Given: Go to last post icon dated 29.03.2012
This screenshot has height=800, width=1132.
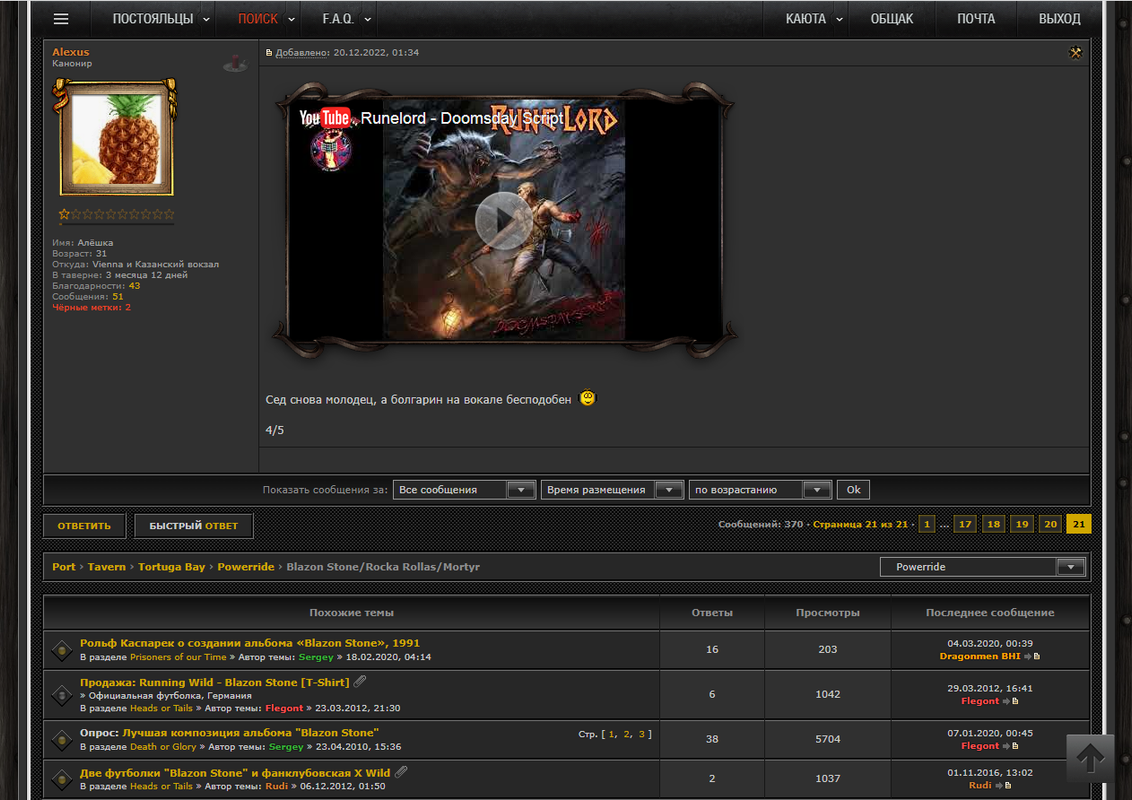Looking at the screenshot, I should (x=1011, y=701).
